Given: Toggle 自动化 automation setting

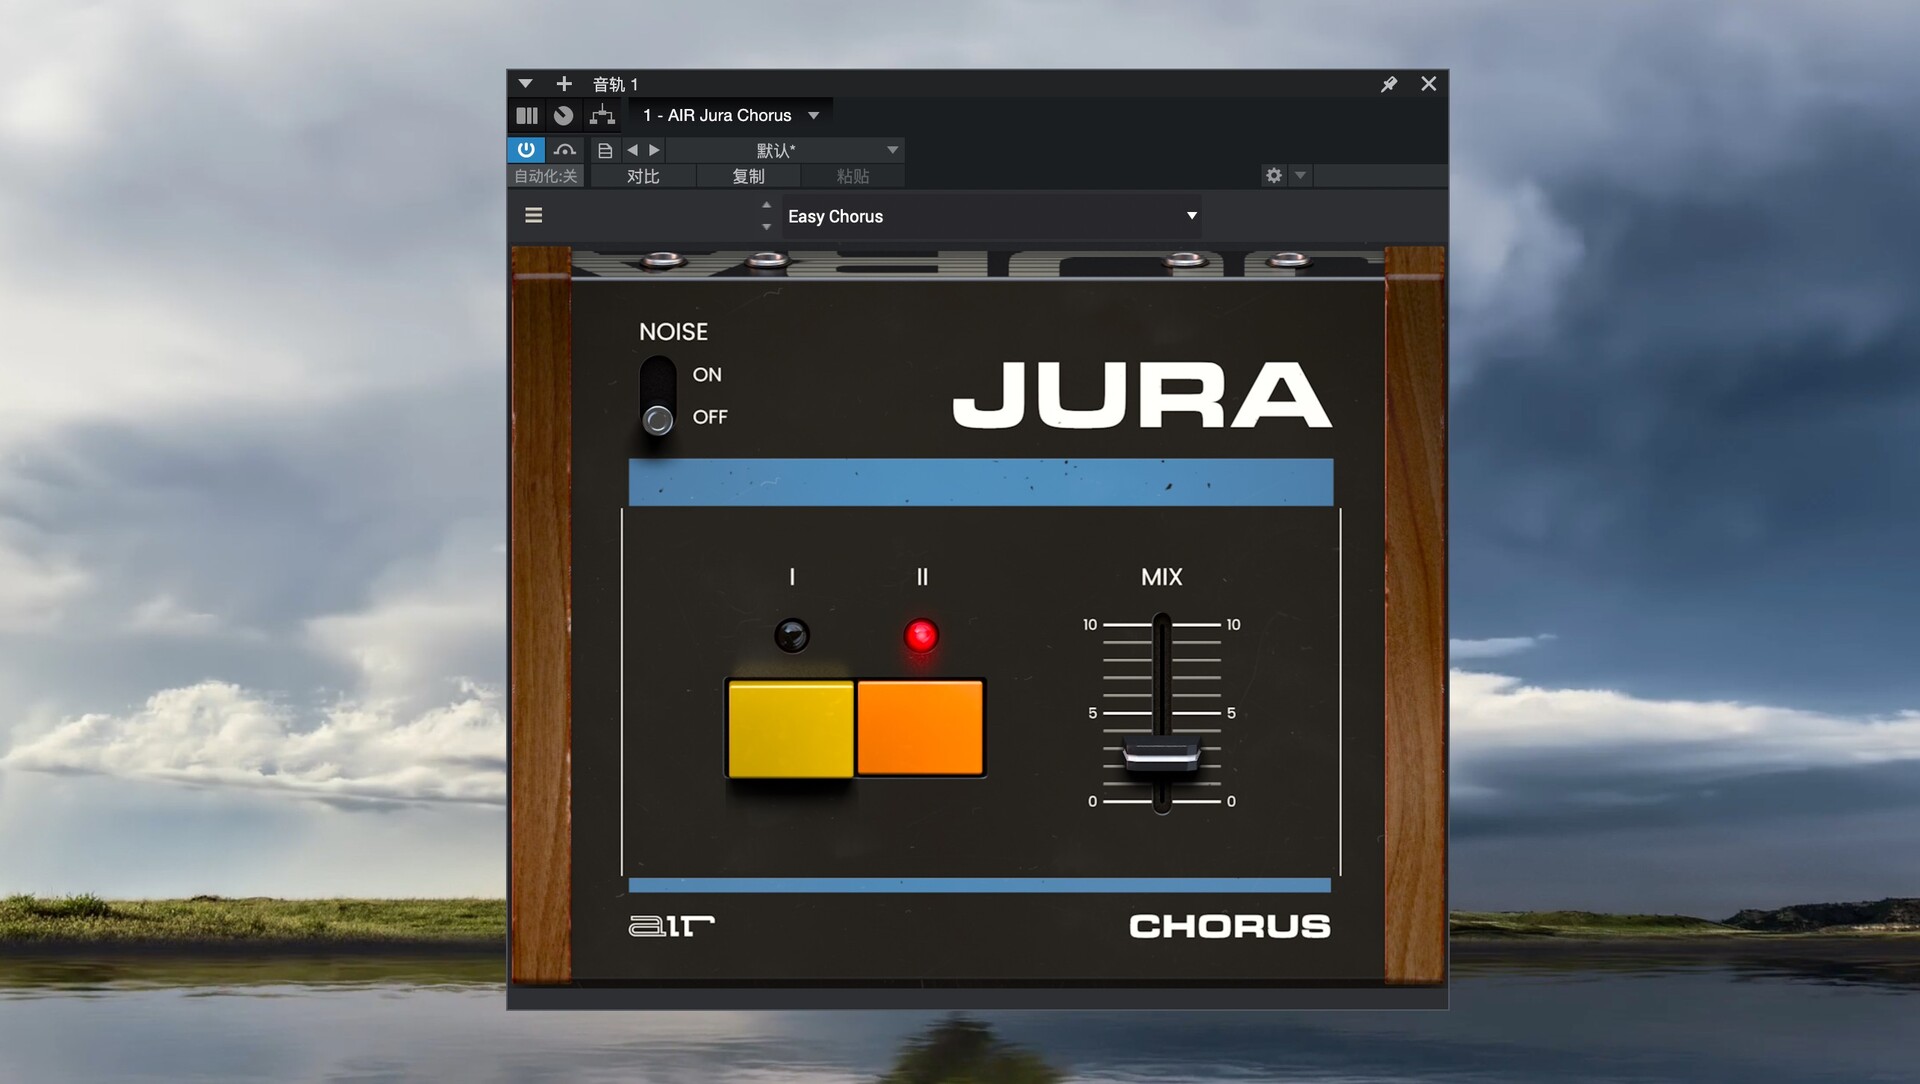Looking at the screenshot, I should point(543,175).
